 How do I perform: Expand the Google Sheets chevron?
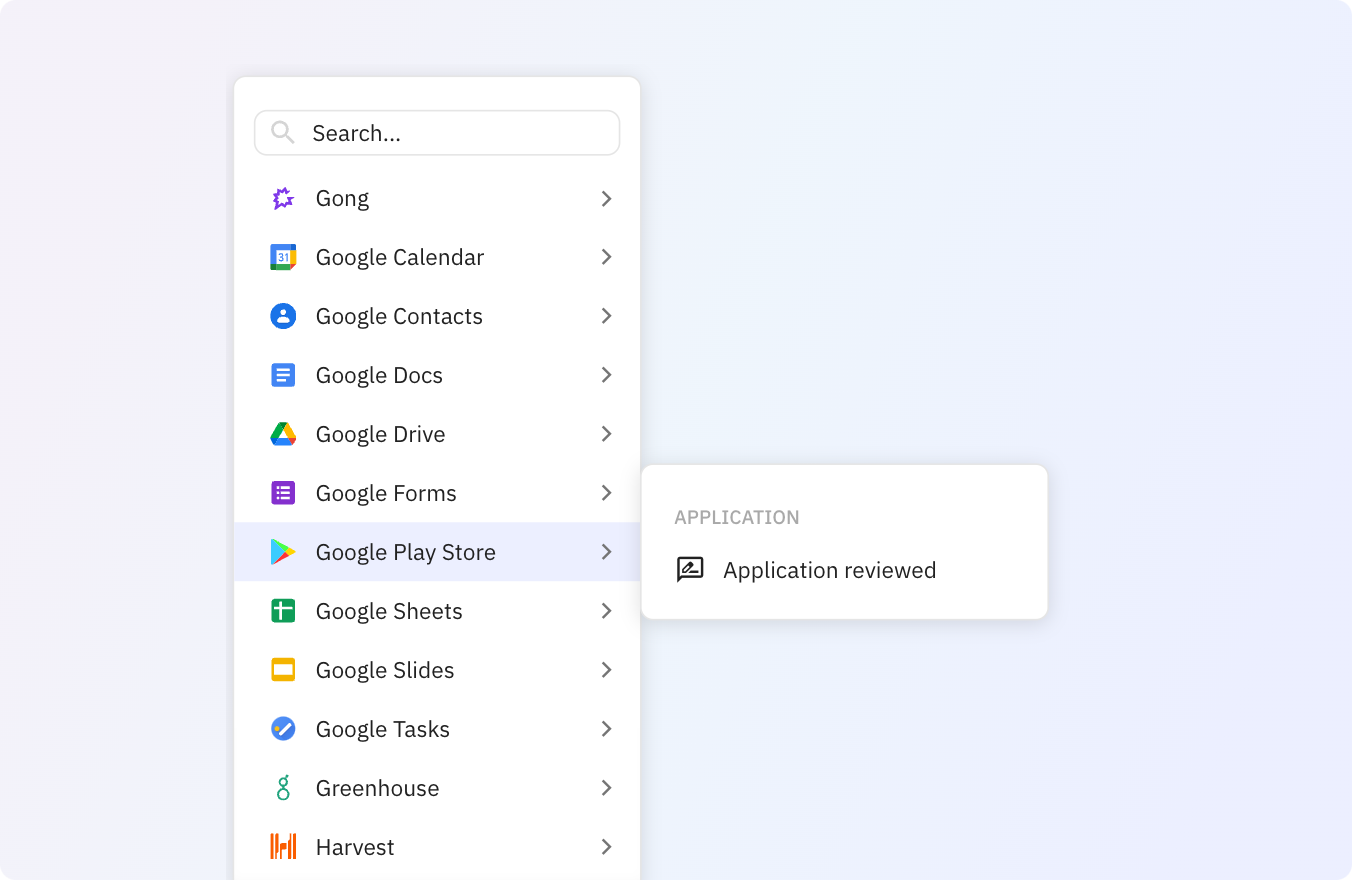[x=606, y=611]
